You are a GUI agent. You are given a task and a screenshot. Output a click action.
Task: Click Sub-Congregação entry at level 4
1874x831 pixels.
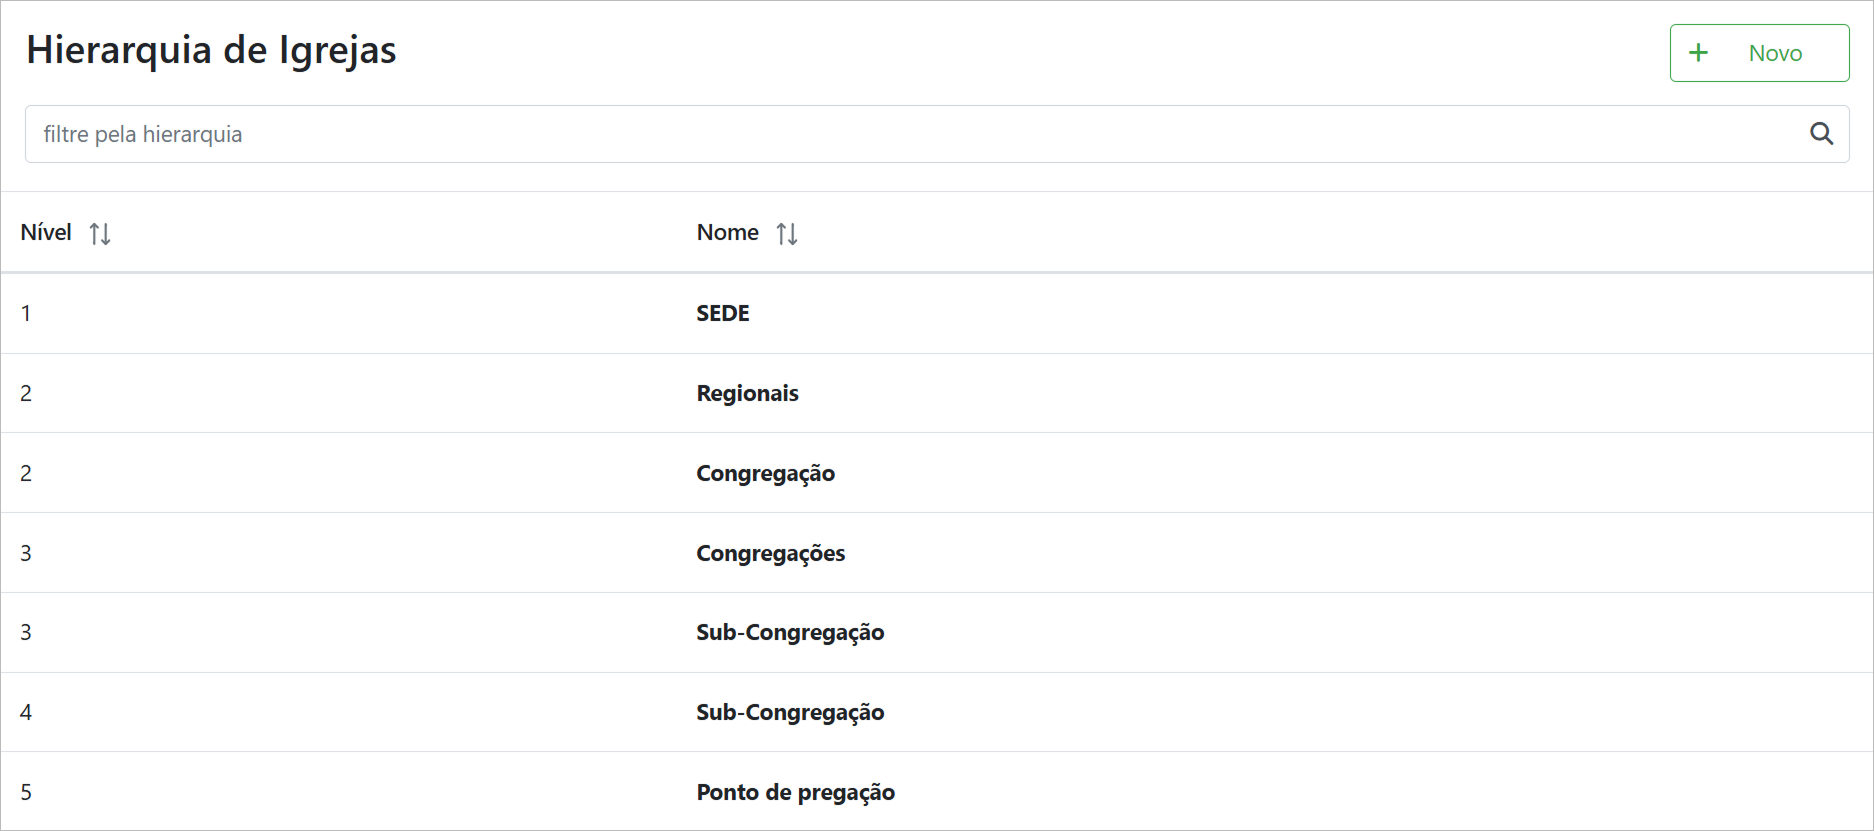click(x=790, y=713)
